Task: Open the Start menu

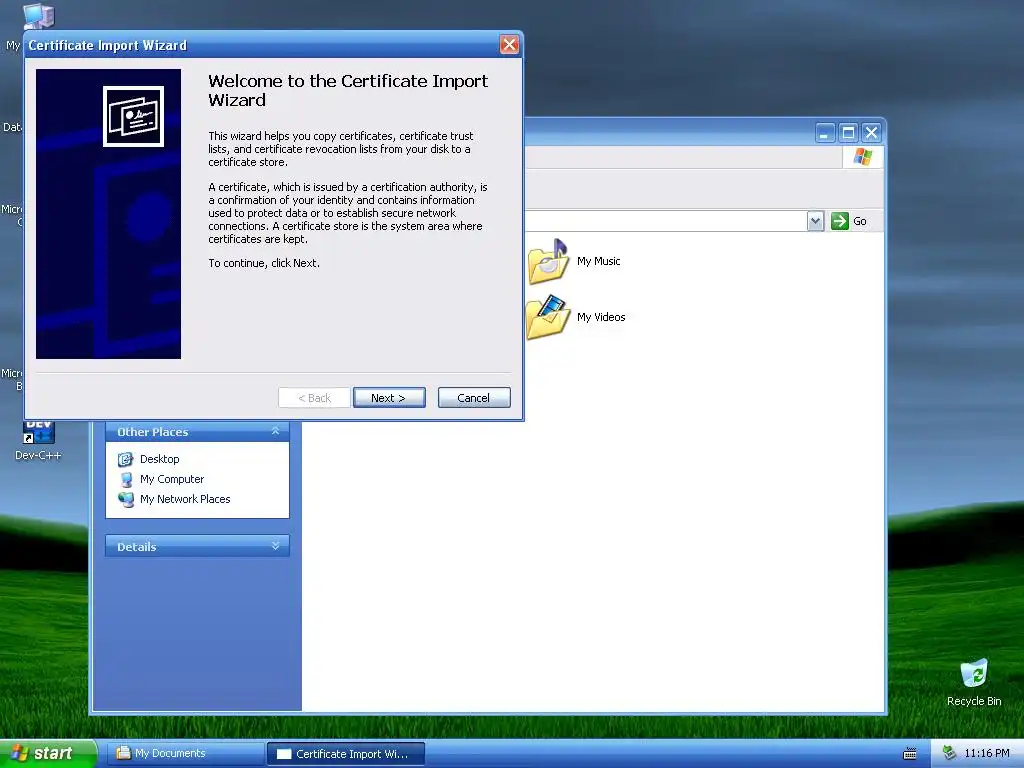Action: pyautogui.click(x=48, y=753)
